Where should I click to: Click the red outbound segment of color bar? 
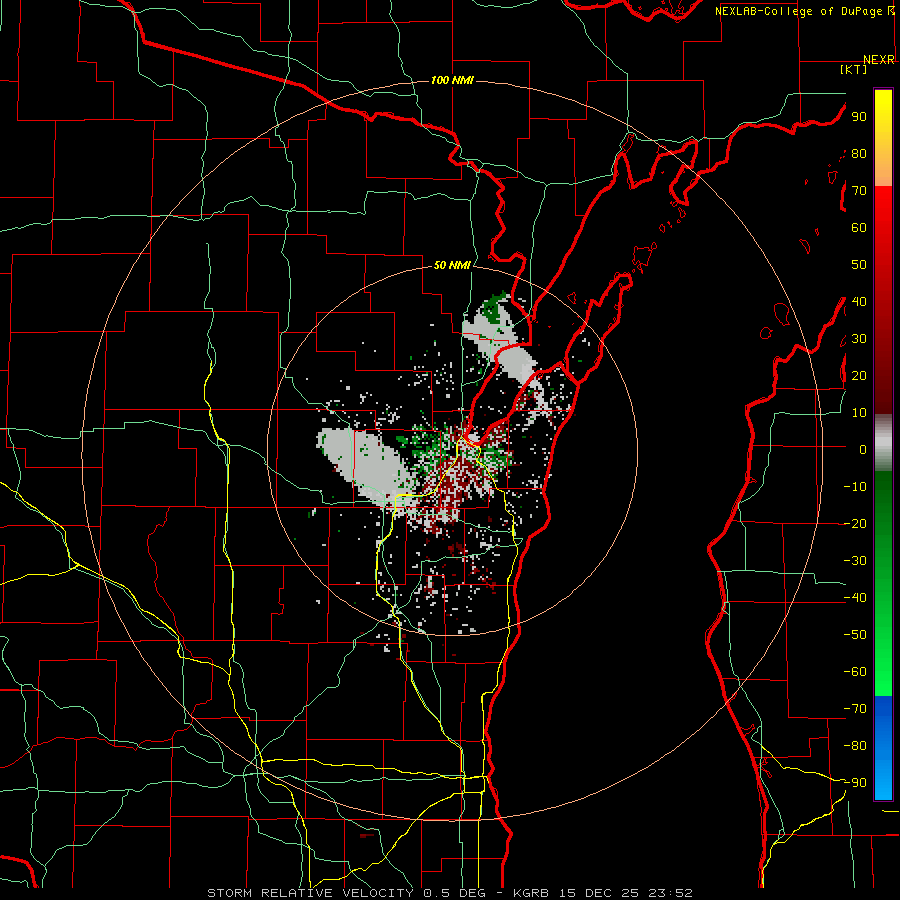click(883, 300)
